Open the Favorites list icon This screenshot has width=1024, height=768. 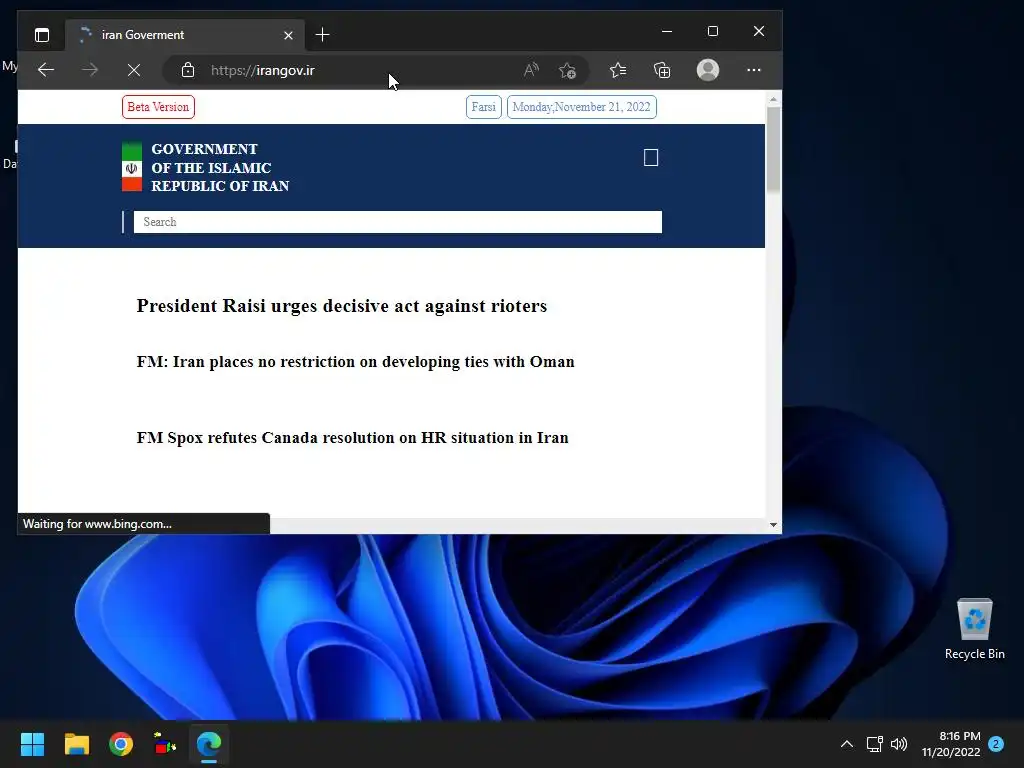tap(618, 70)
